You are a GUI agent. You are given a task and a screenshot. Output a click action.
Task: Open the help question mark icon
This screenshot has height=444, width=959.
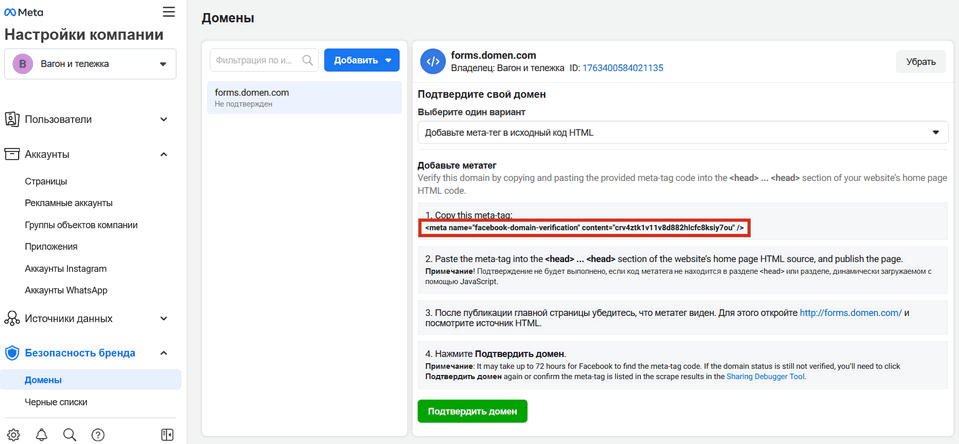pos(98,435)
